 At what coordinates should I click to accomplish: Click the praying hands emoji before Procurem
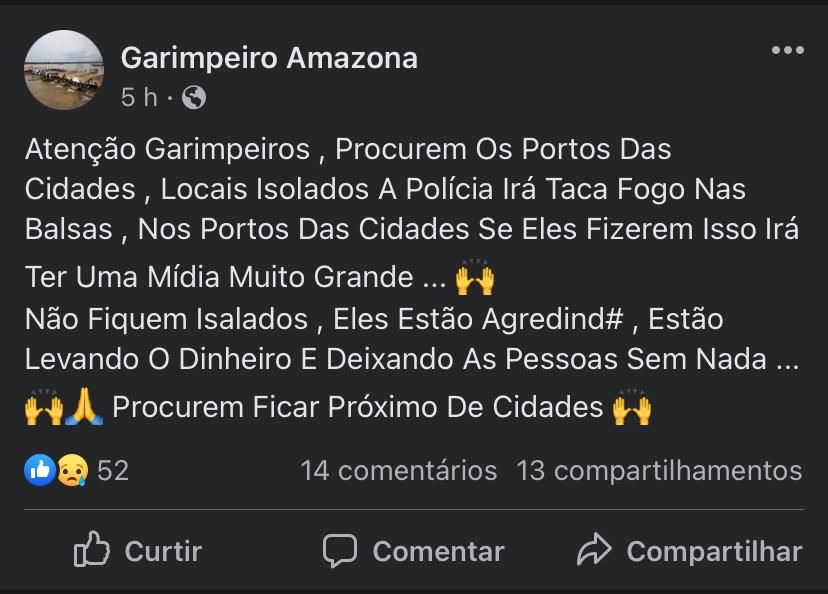point(84,408)
